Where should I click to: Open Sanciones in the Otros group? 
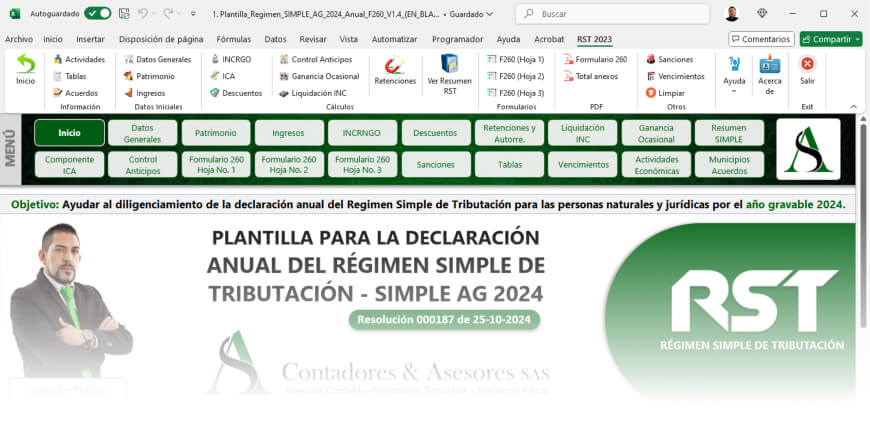pos(670,59)
